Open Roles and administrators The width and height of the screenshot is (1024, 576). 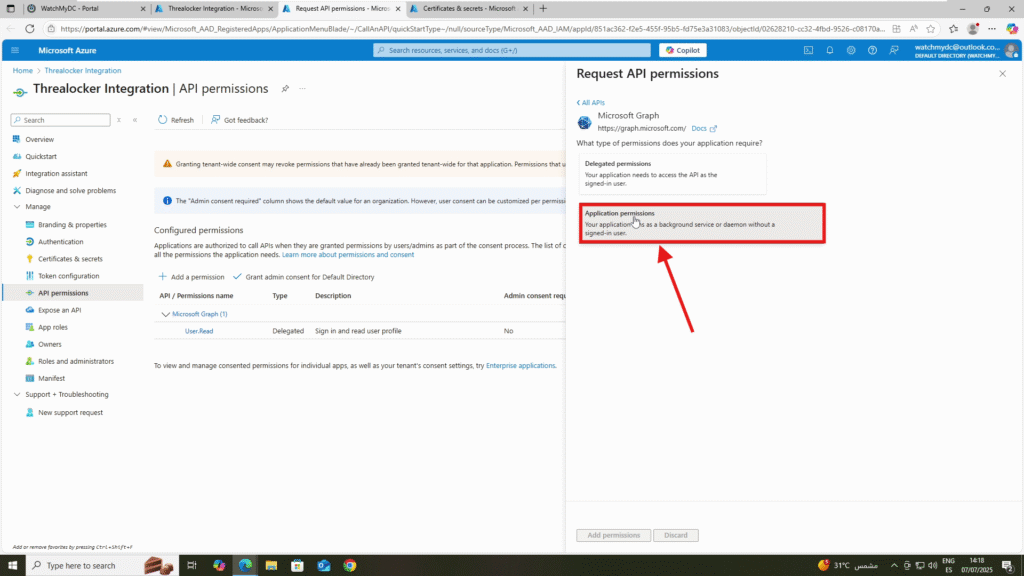(76, 361)
